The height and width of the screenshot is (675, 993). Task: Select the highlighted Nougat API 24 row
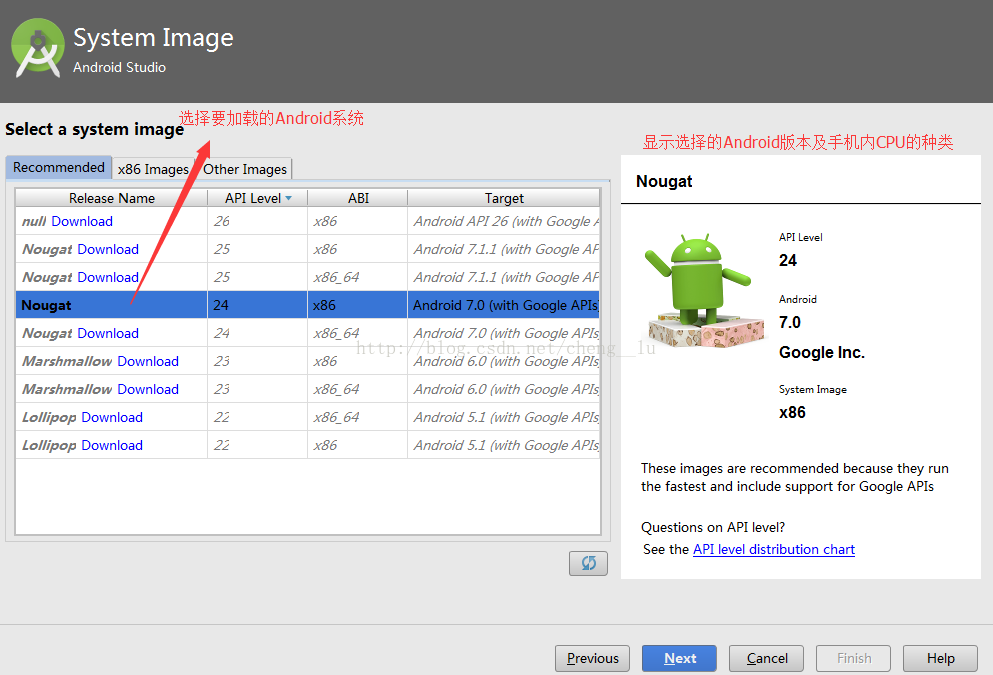tap(308, 305)
